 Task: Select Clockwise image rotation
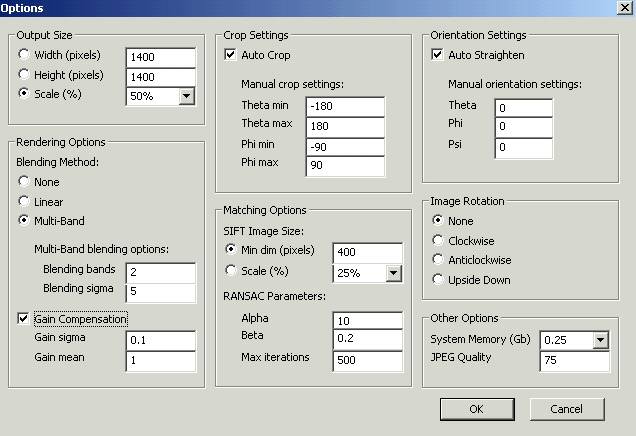point(438,240)
